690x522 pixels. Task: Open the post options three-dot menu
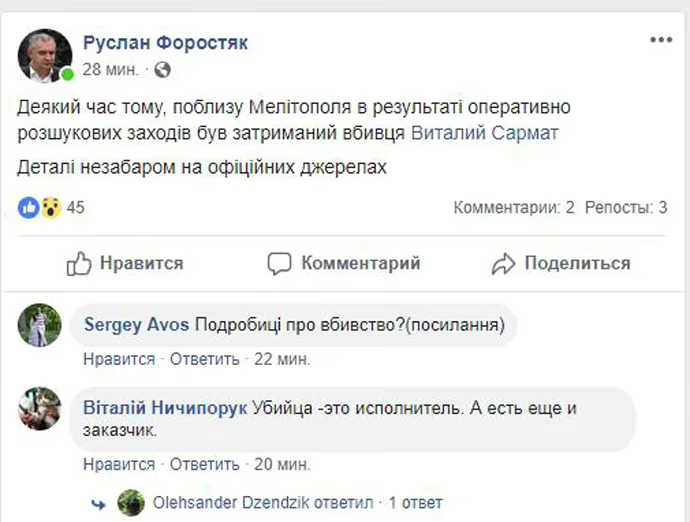(x=661, y=40)
